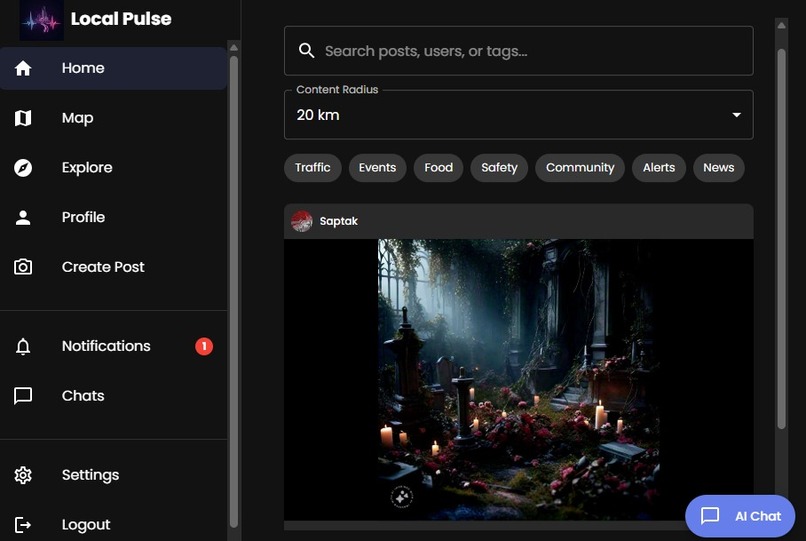The height and width of the screenshot is (541, 806).
Task: Click the search magnifier icon
Action: (x=306, y=50)
